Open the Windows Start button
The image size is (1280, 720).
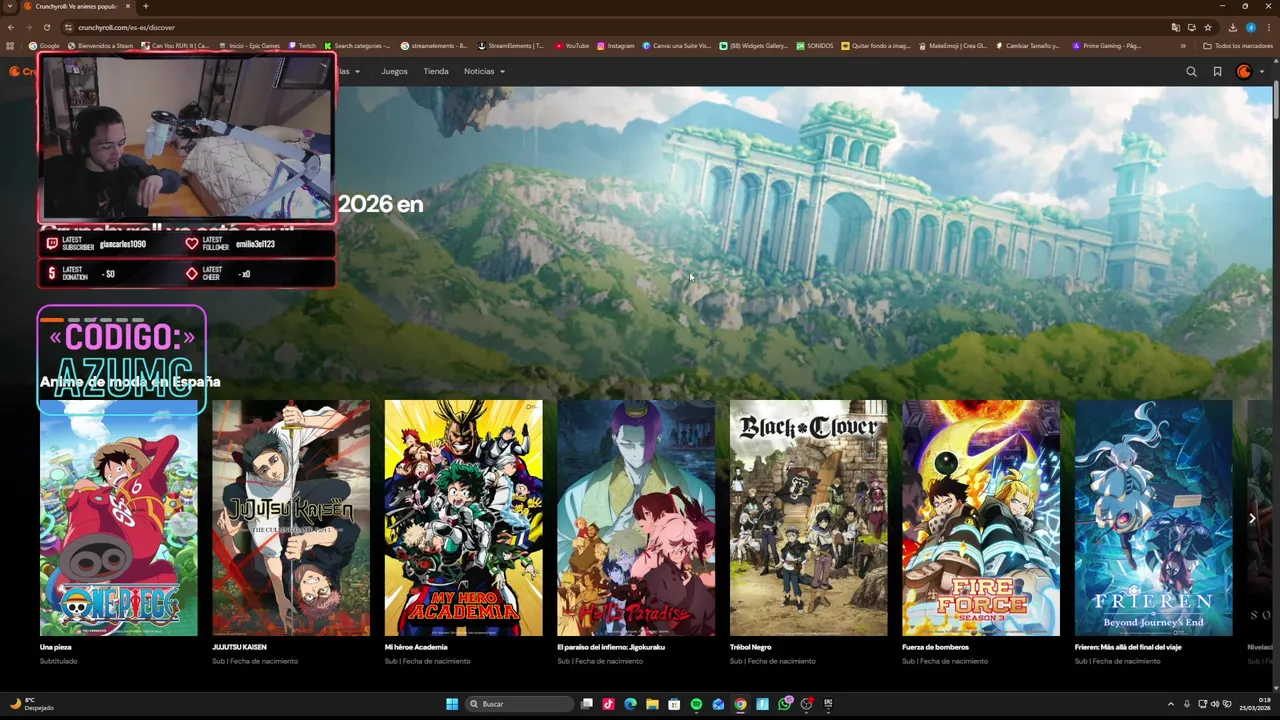point(452,704)
